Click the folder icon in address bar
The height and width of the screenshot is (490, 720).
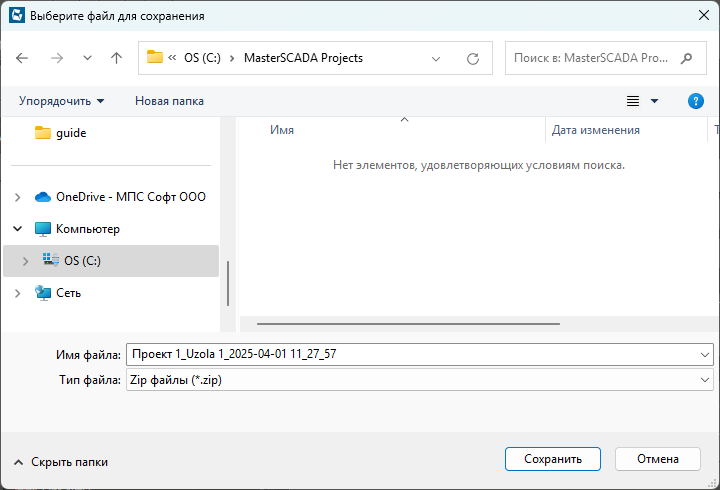pos(155,57)
